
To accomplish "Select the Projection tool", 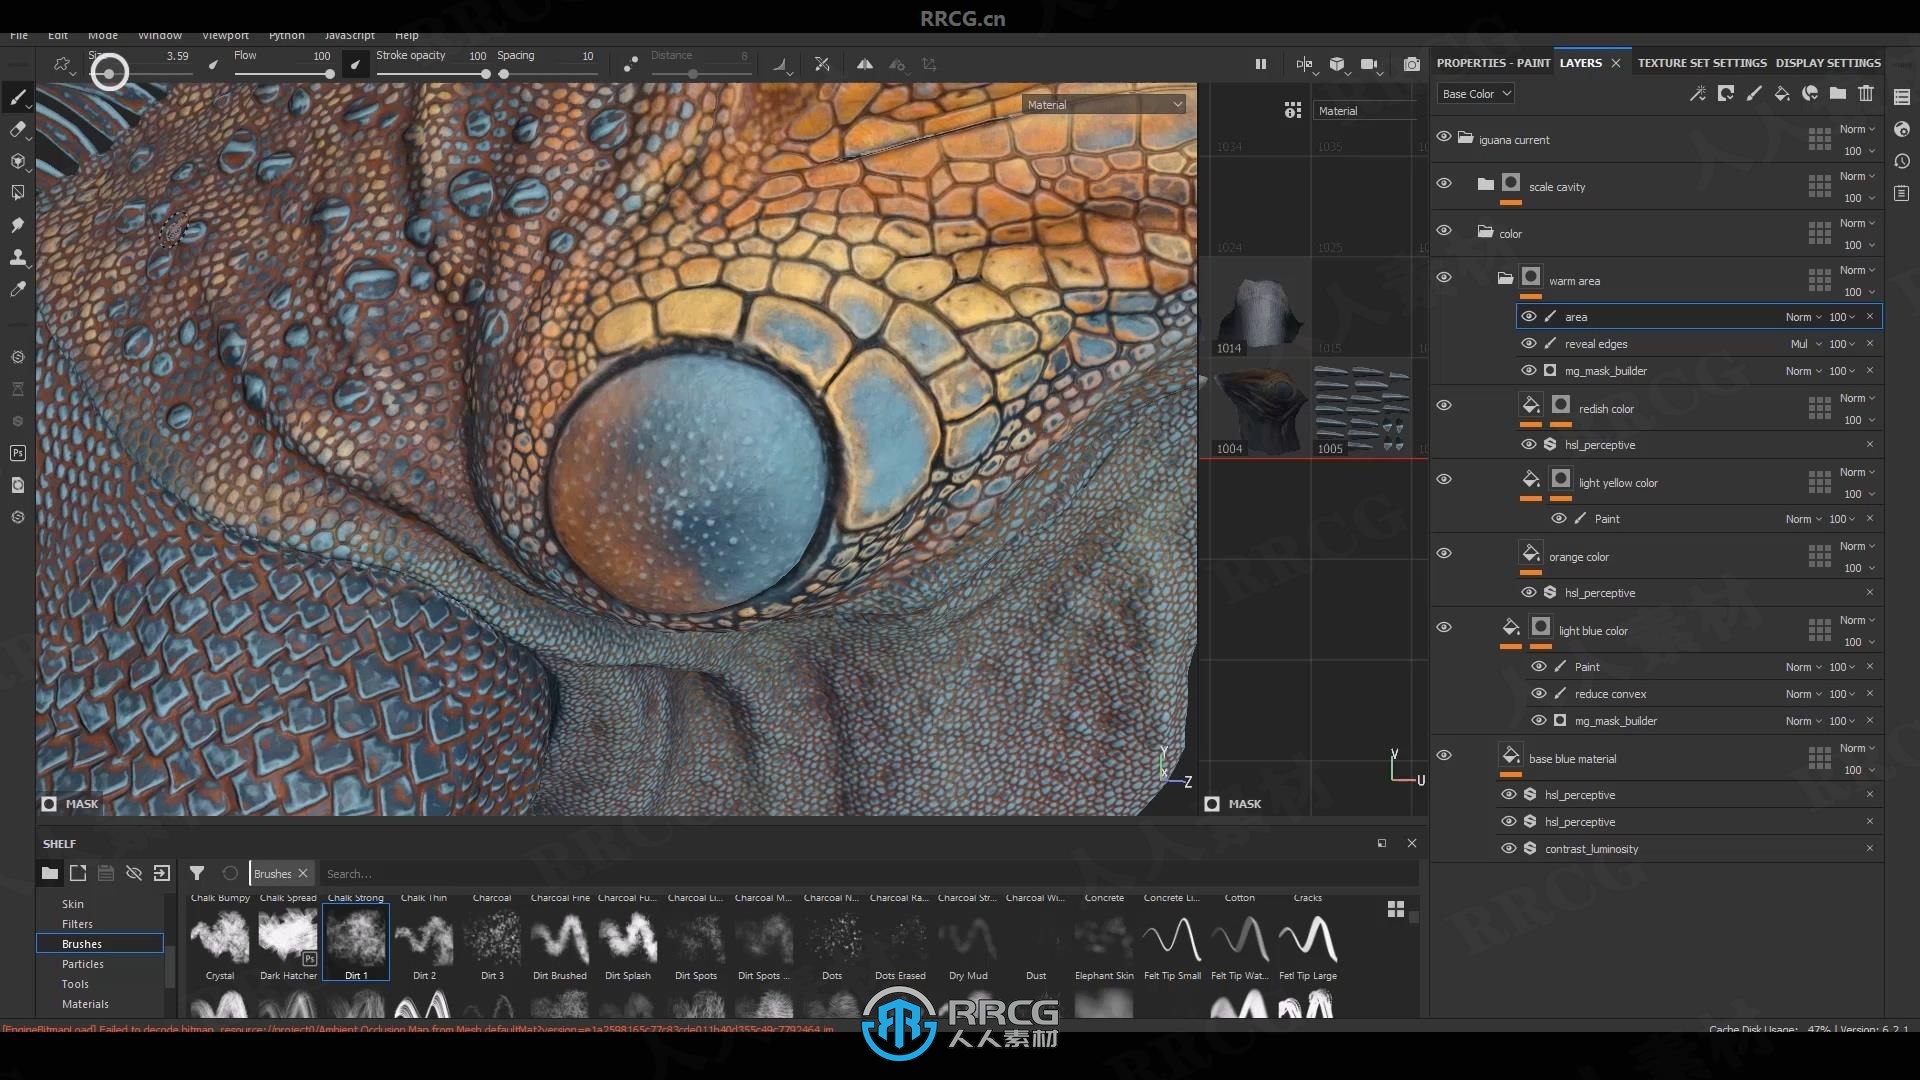I will click(18, 161).
